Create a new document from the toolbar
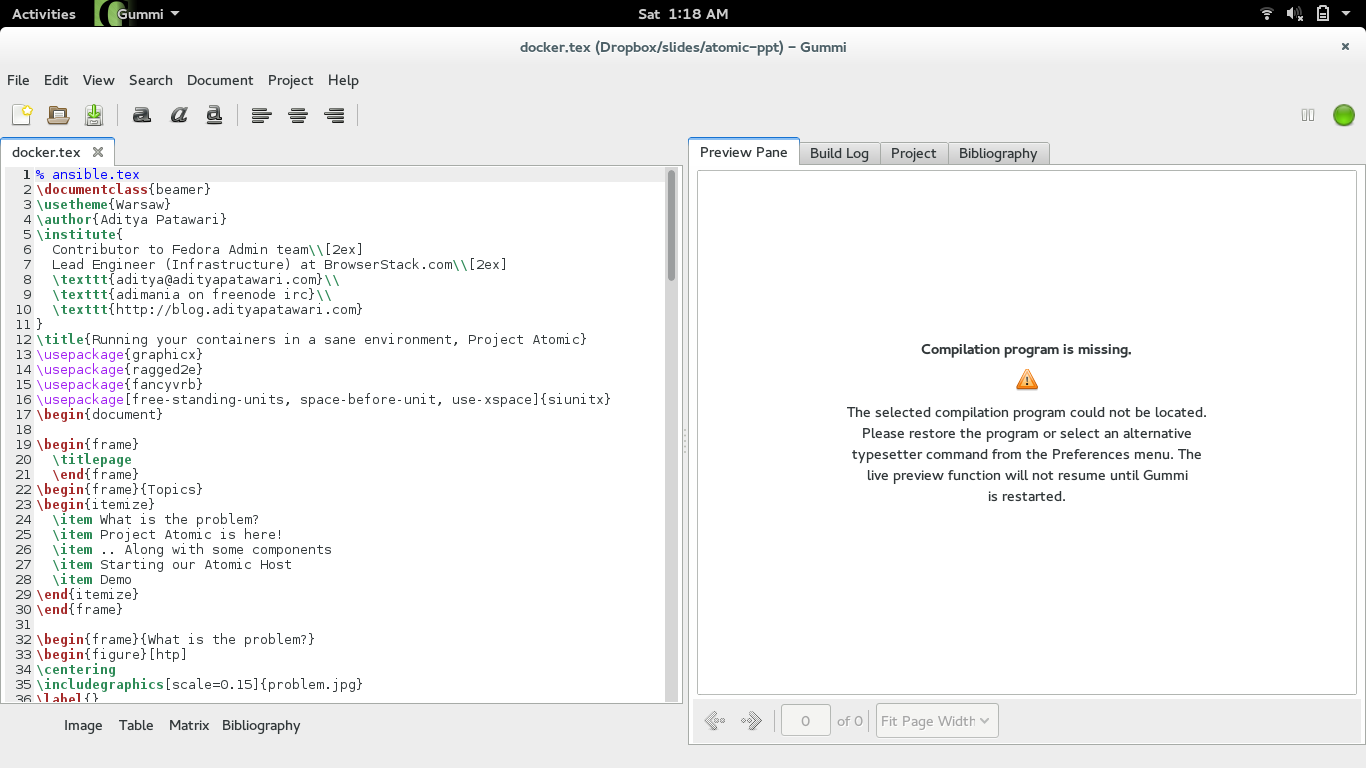 pyautogui.click(x=22, y=115)
